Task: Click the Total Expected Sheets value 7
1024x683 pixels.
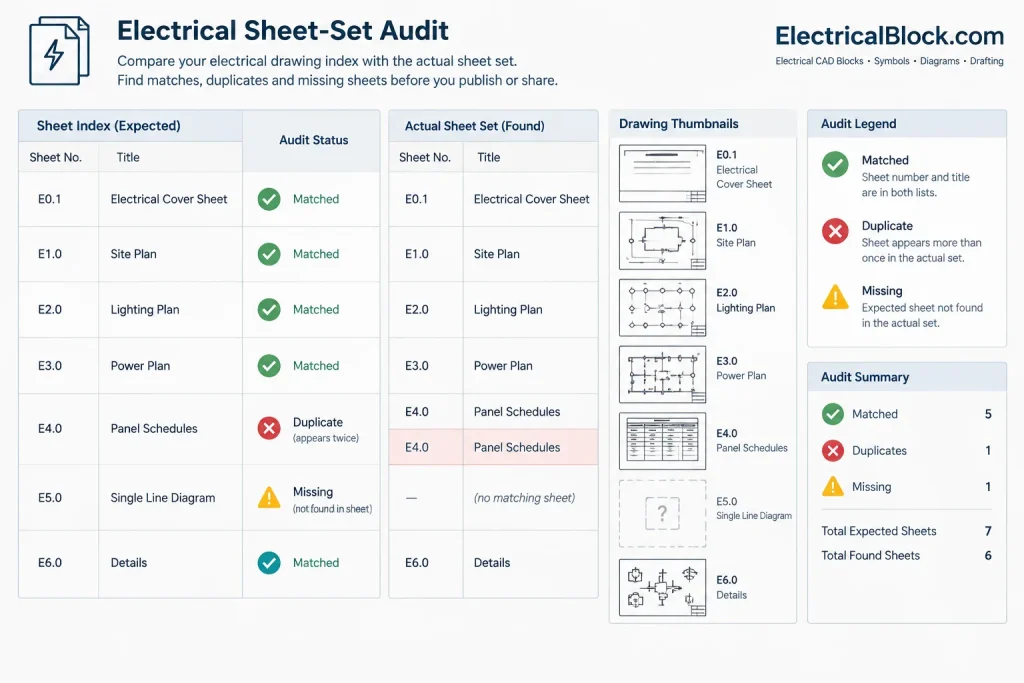Action: pyautogui.click(x=988, y=531)
